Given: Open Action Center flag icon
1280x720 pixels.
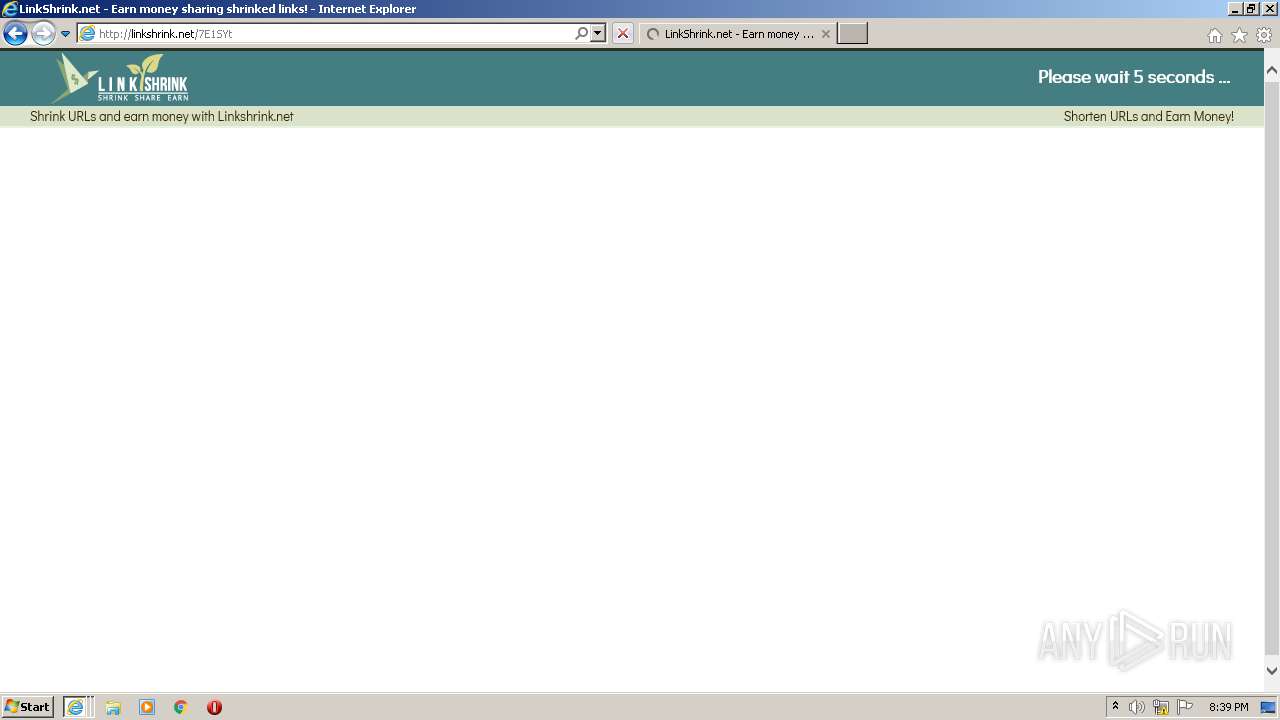Looking at the screenshot, I should tap(1185, 707).
